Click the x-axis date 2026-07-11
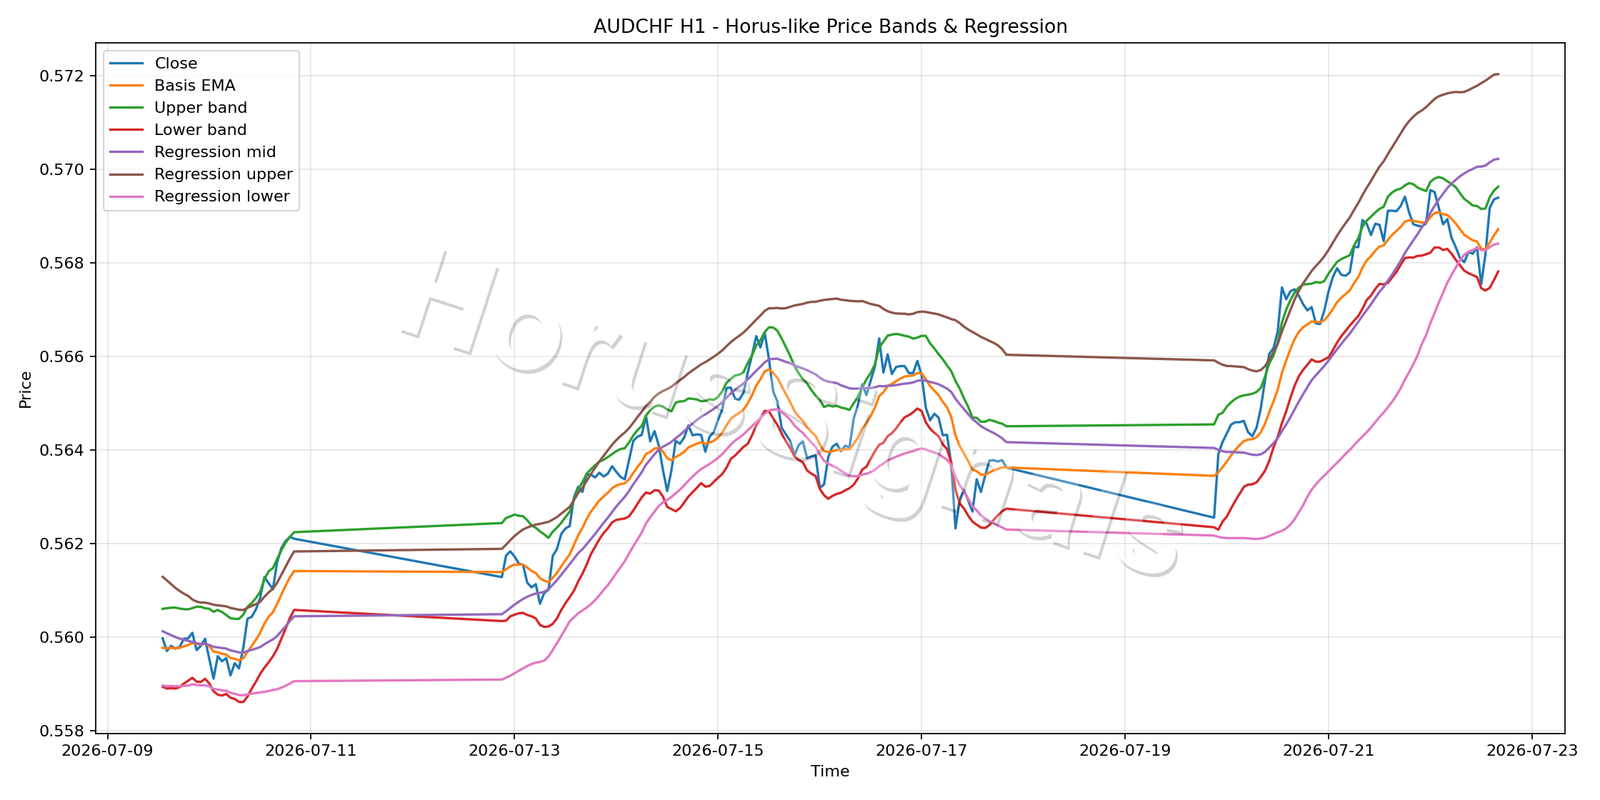The width and height of the screenshot is (1600, 800). pyautogui.click(x=310, y=749)
